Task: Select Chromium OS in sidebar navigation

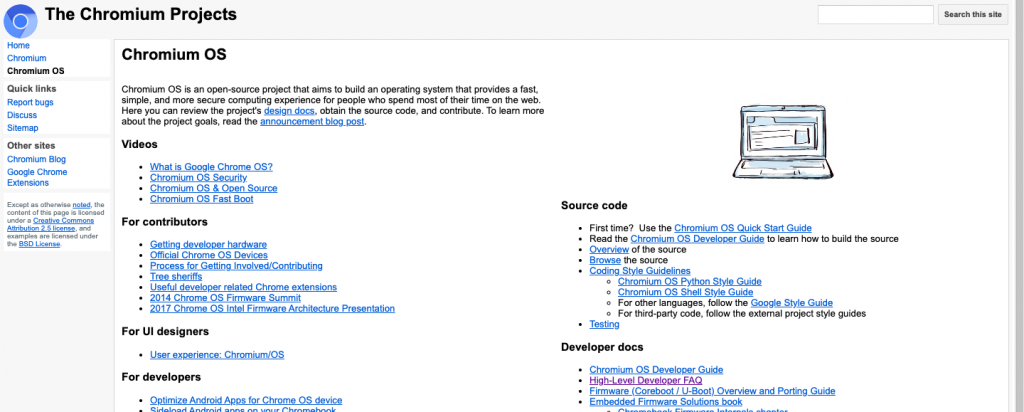Action: point(36,71)
